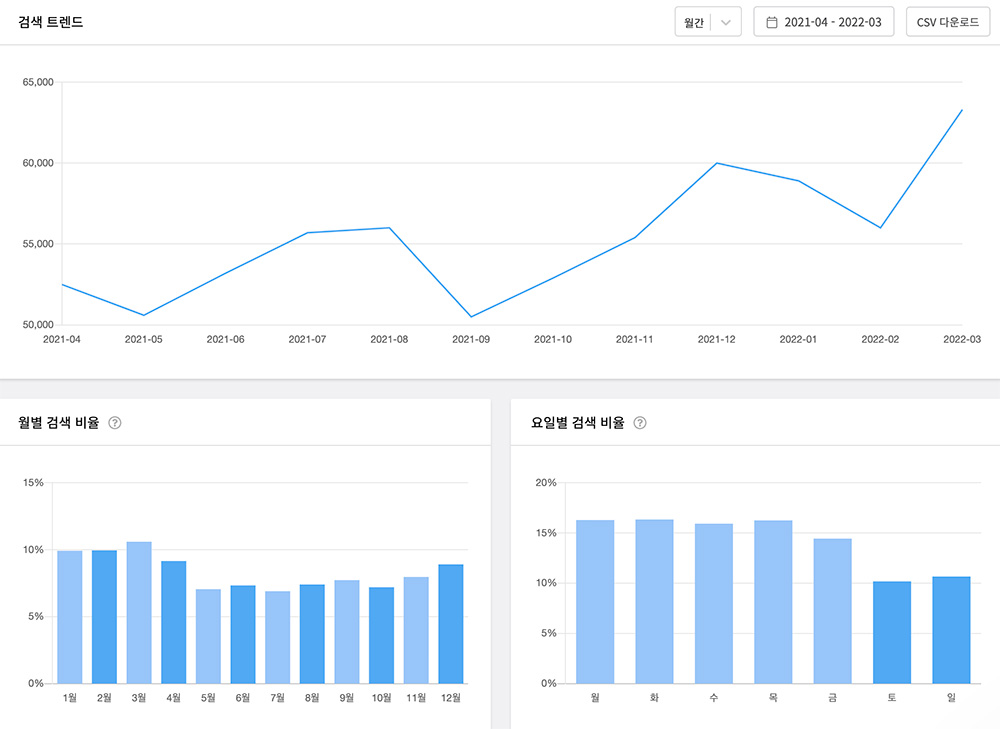Click the 2021-10 x-axis label
This screenshot has height=729, width=1000.
(x=553, y=339)
